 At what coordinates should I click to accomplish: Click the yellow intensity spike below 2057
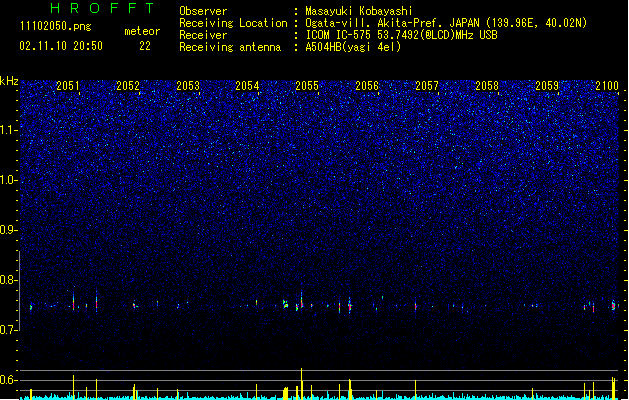[x=416, y=390]
